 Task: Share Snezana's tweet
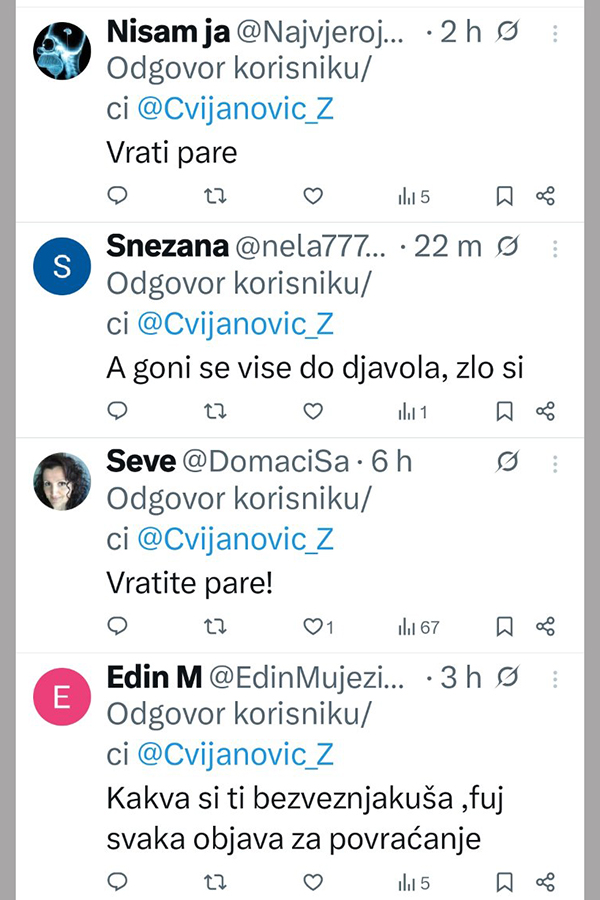coord(545,411)
